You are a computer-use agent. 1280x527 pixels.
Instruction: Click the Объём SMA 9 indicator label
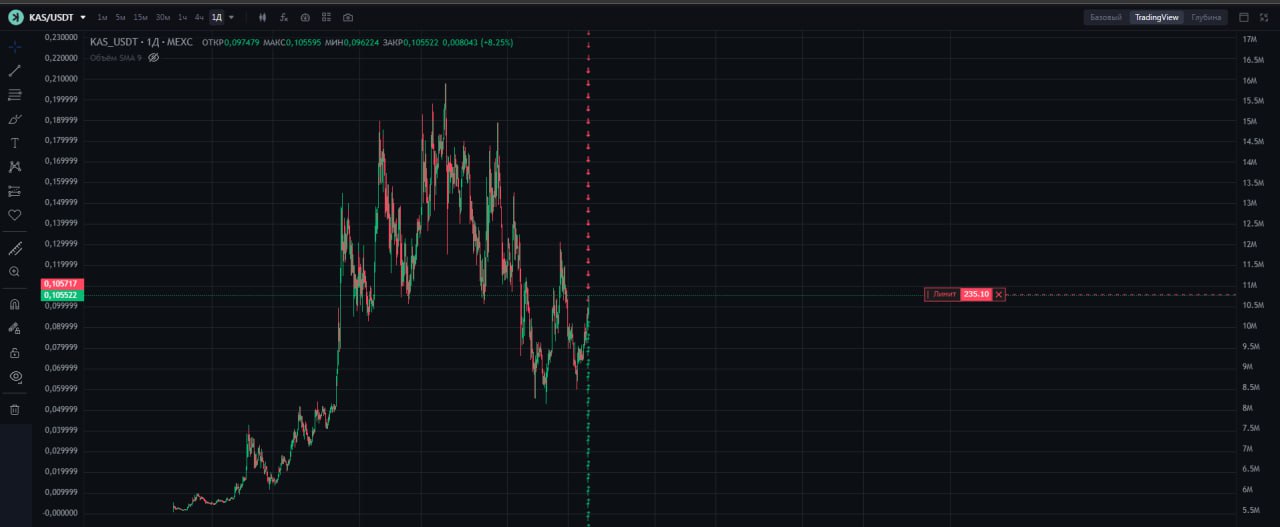click(x=116, y=57)
